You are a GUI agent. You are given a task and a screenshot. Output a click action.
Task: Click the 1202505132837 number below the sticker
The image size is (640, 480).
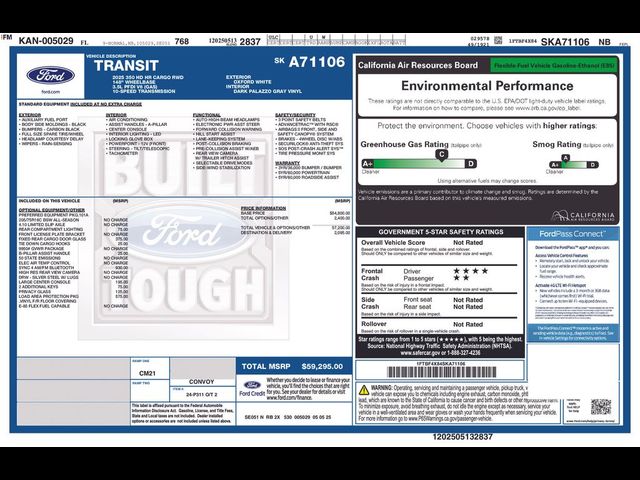pos(462,437)
